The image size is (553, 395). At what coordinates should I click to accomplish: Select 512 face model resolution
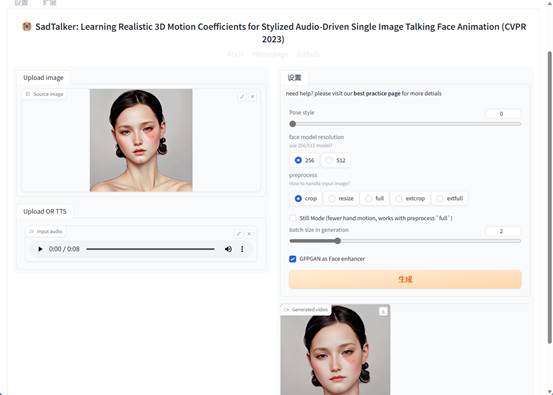[x=335, y=160]
